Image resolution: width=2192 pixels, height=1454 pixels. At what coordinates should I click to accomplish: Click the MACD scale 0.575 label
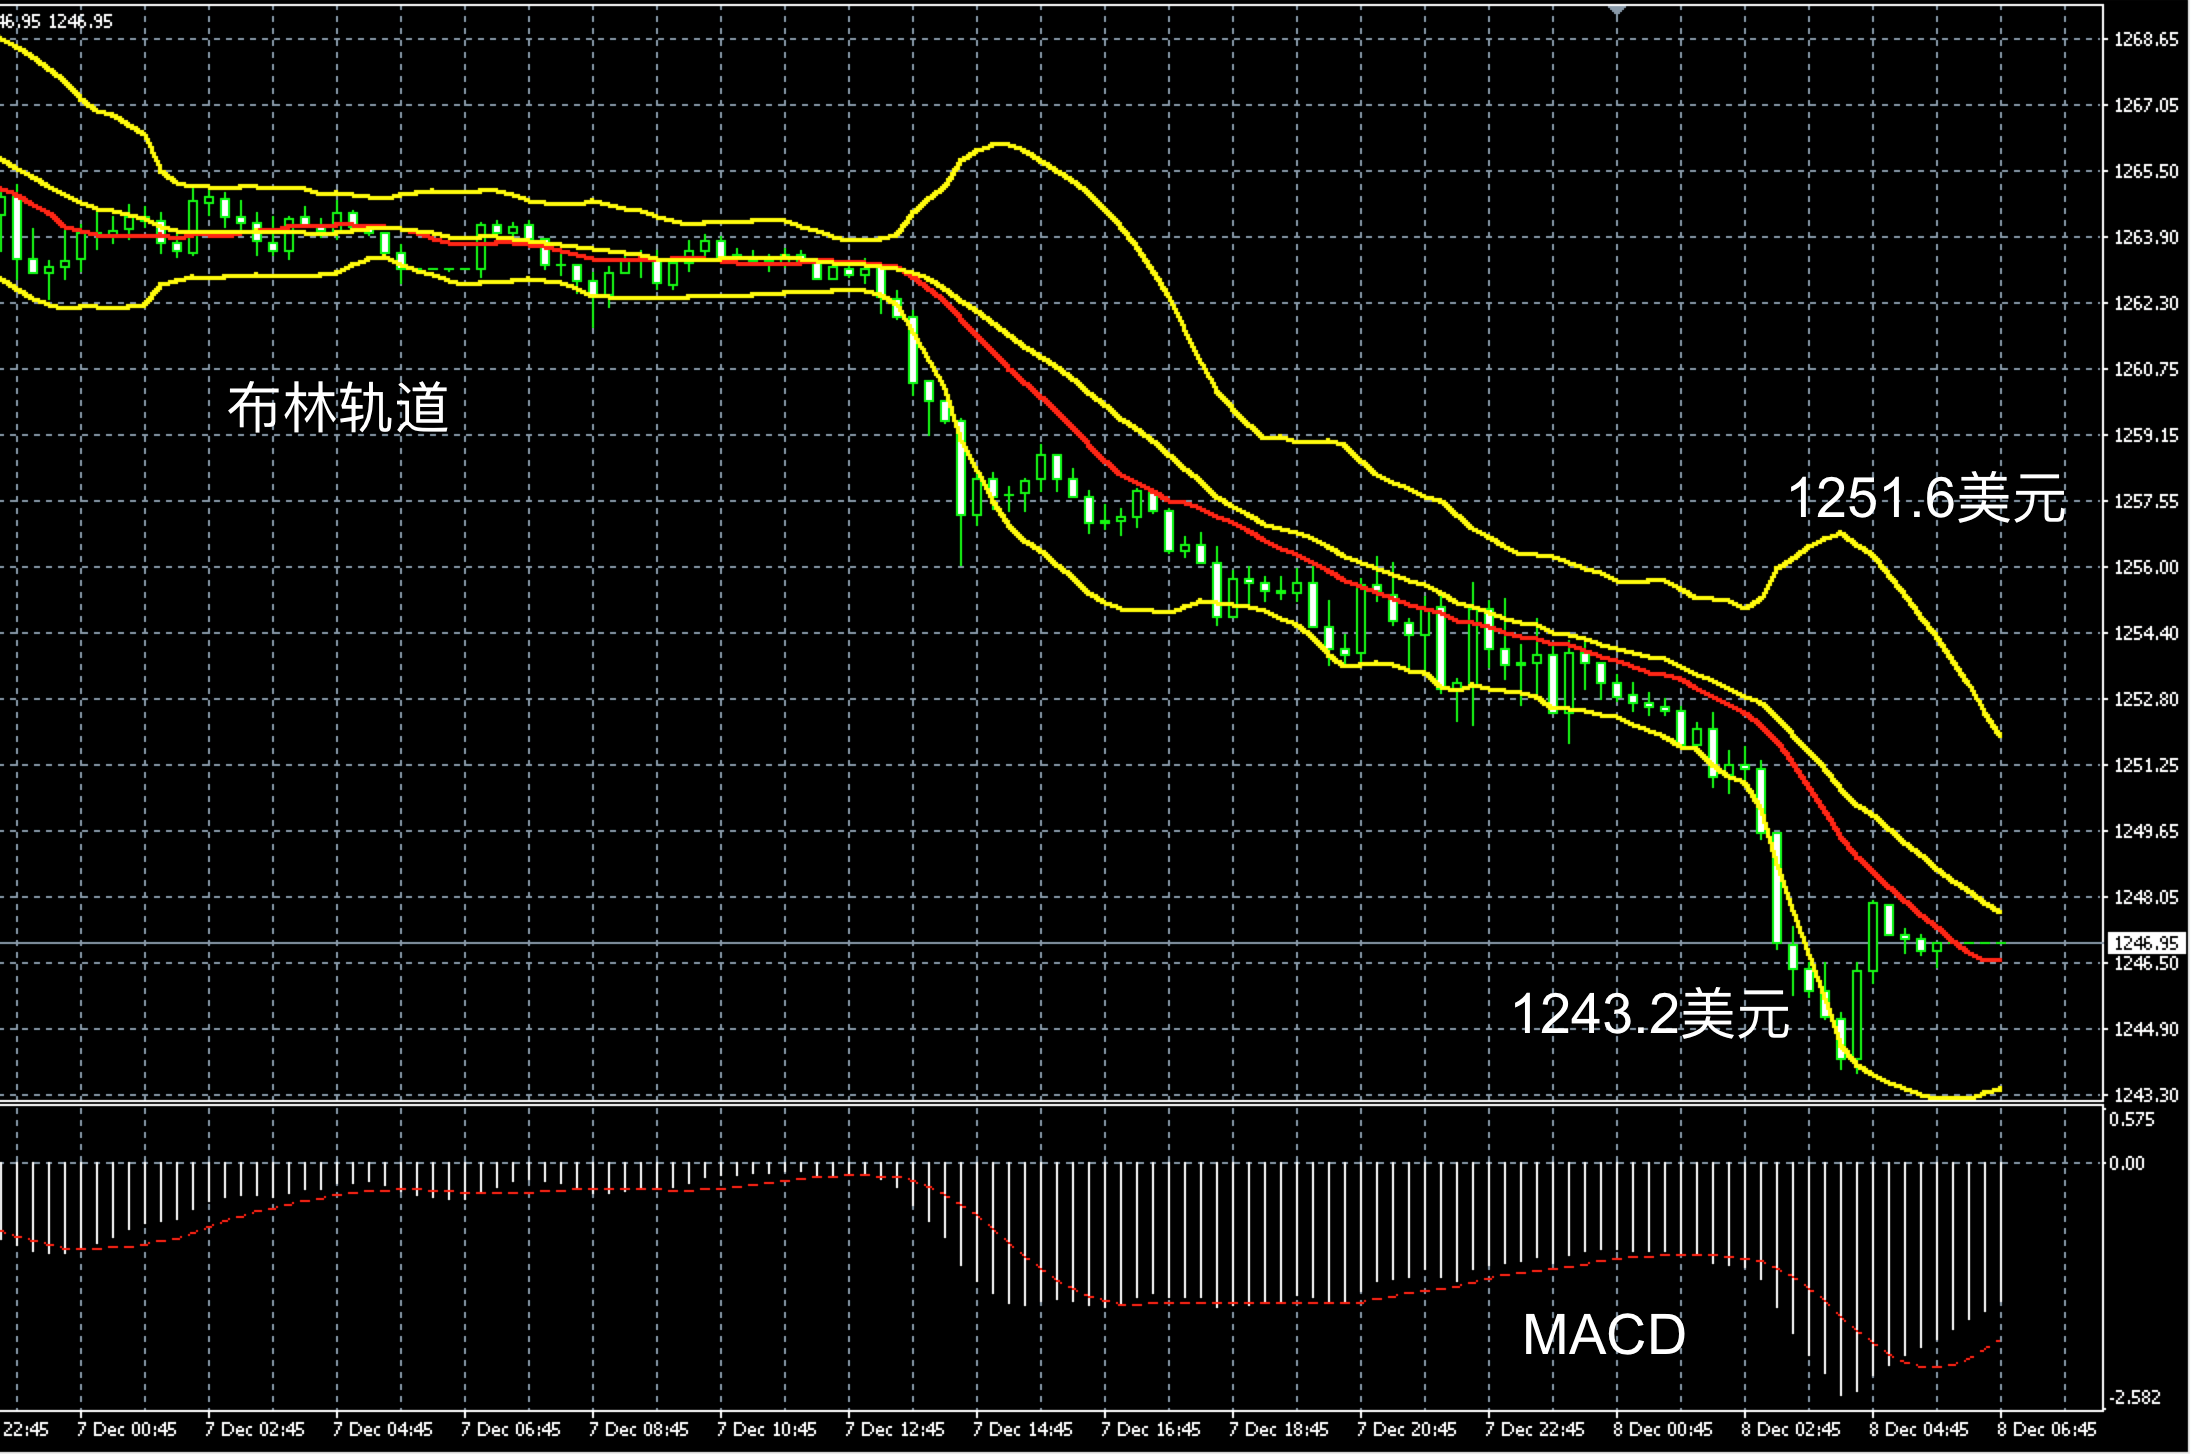click(x=2132, y=1120)
